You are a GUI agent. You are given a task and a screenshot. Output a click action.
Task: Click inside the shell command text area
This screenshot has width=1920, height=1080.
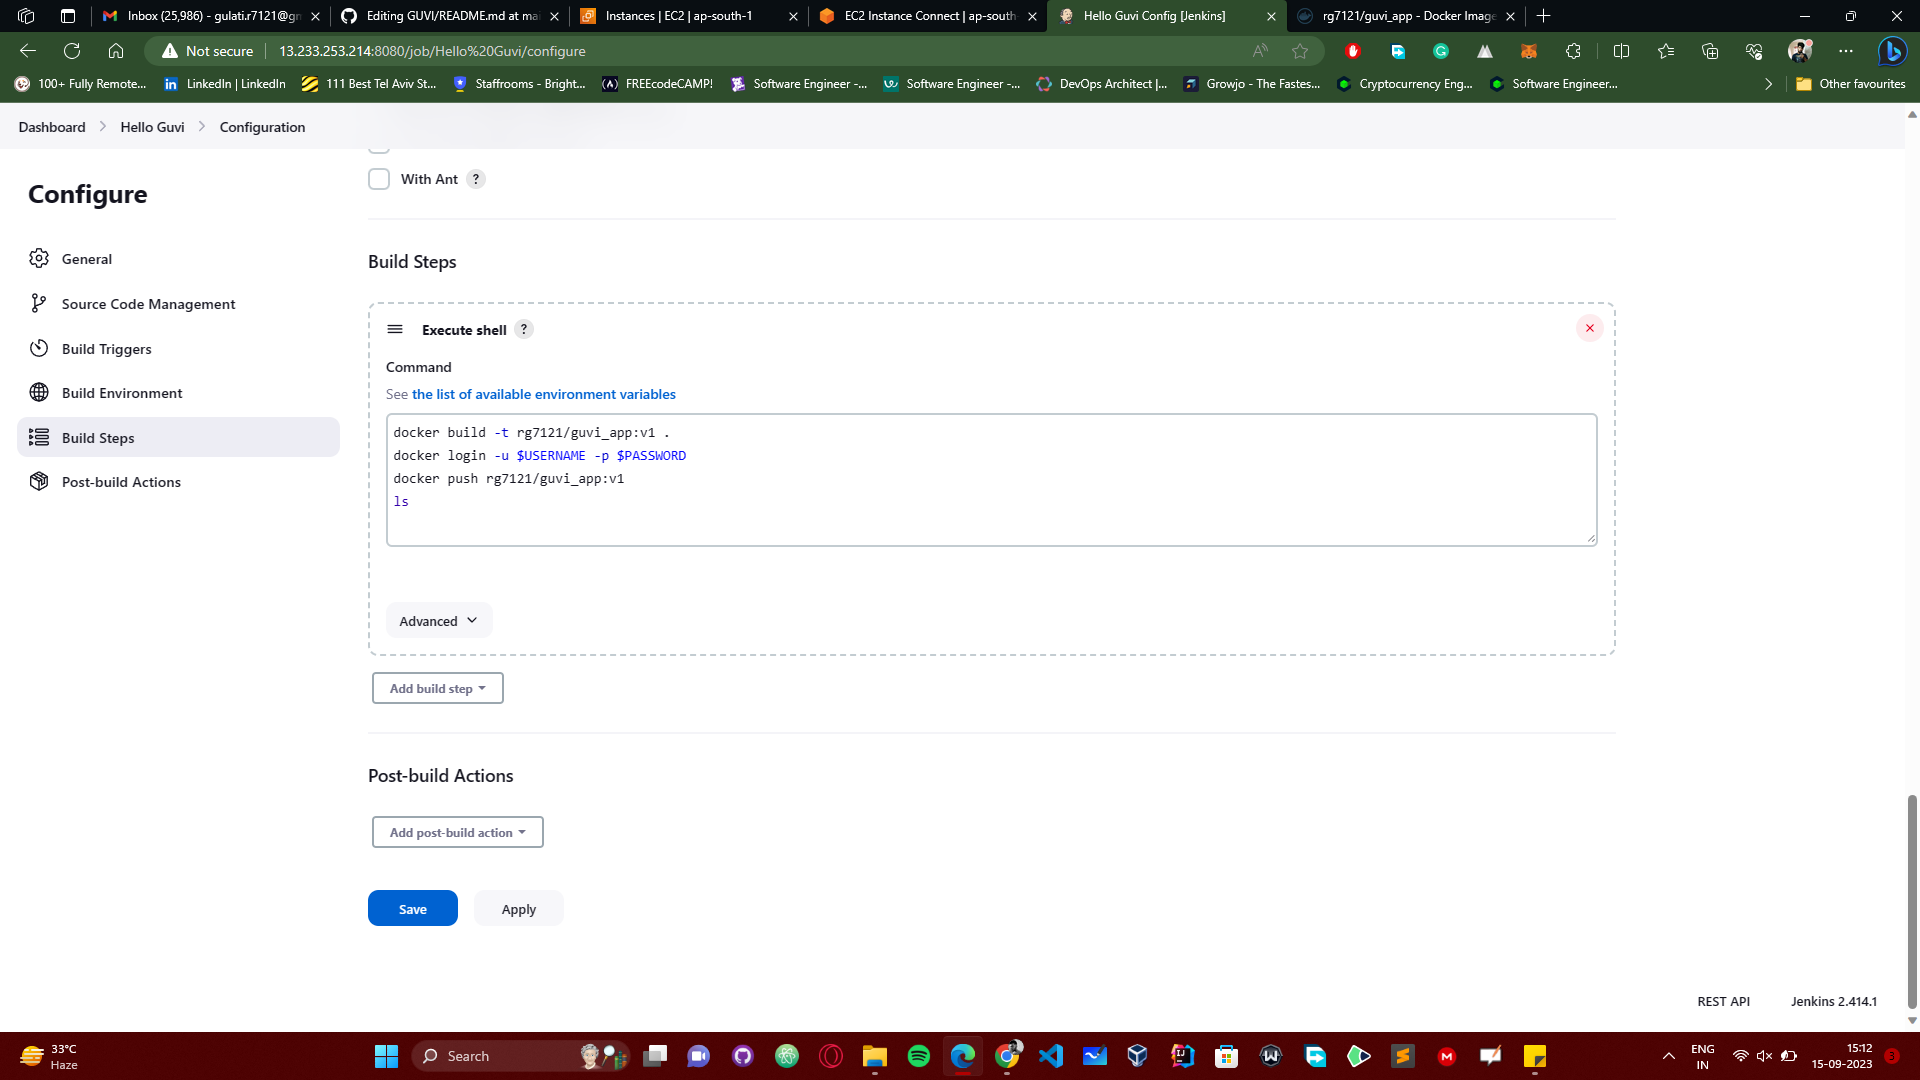point(990,480)
